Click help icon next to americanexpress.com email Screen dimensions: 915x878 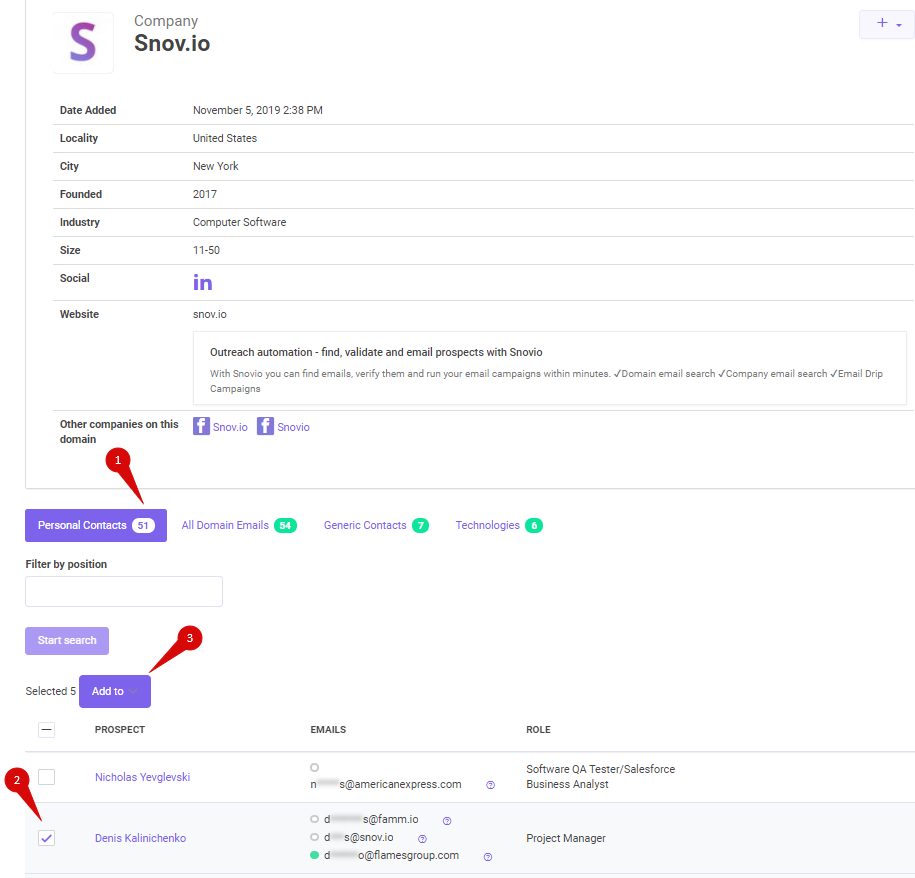click(x=491, y=785)
